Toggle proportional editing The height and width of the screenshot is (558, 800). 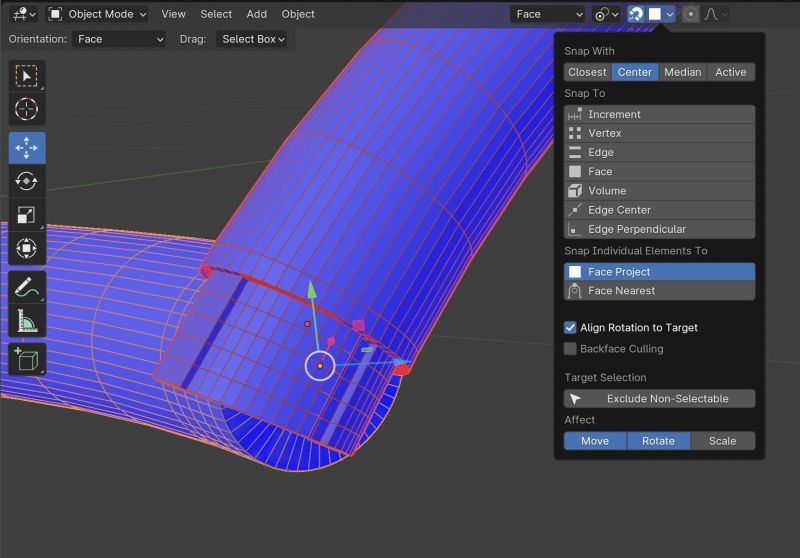(691, 14)
